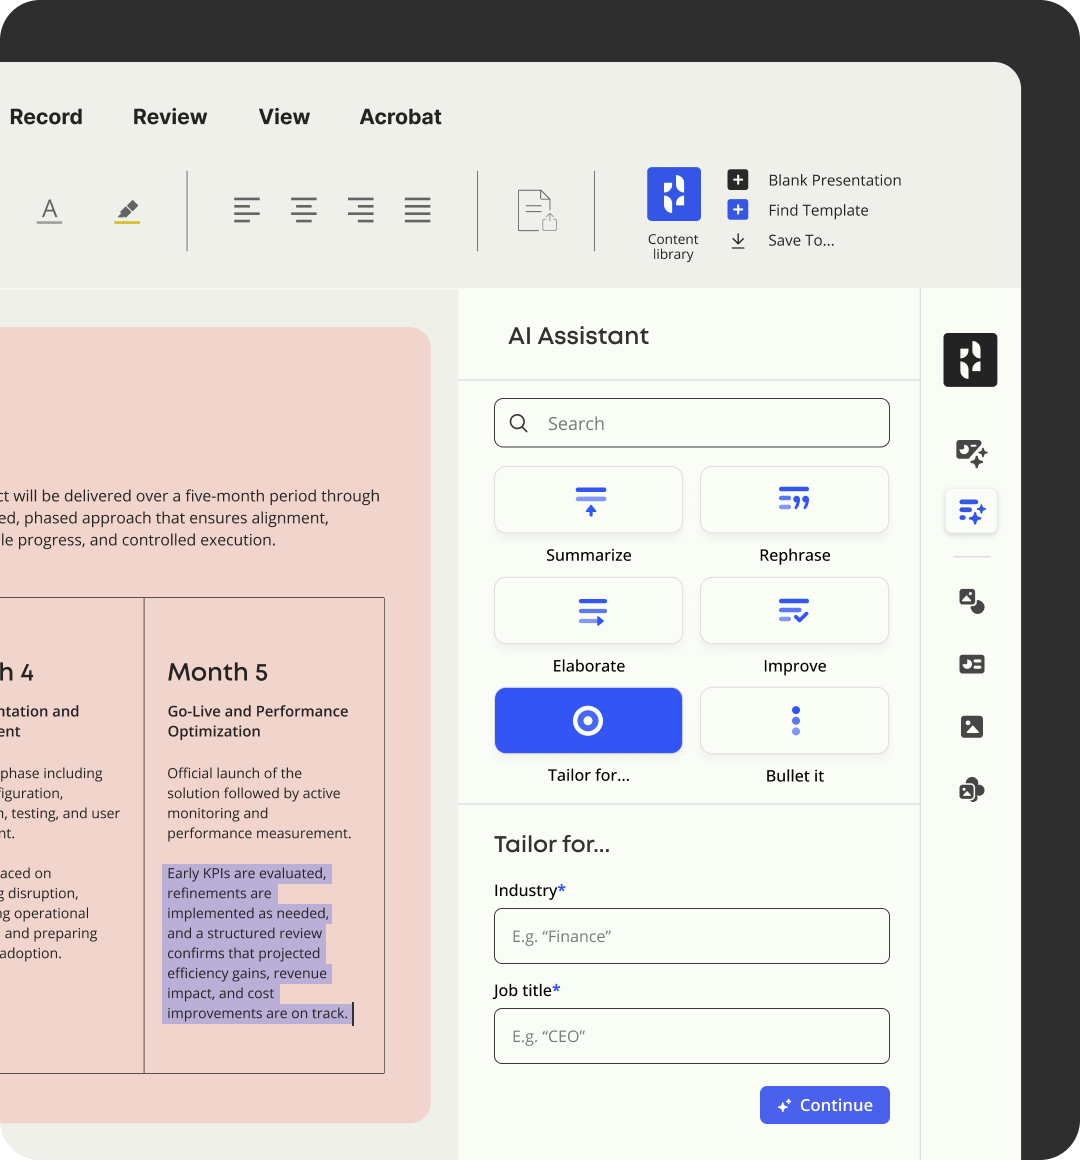The width and height of the screenshot is (1080, 1160).
Task: Select the text highlighter tool
Action: coord(127,211)
